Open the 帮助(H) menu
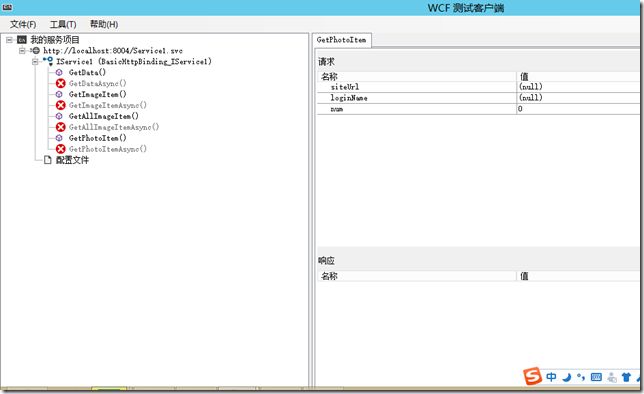The image size is (644, 394). (x=104, y=24)
